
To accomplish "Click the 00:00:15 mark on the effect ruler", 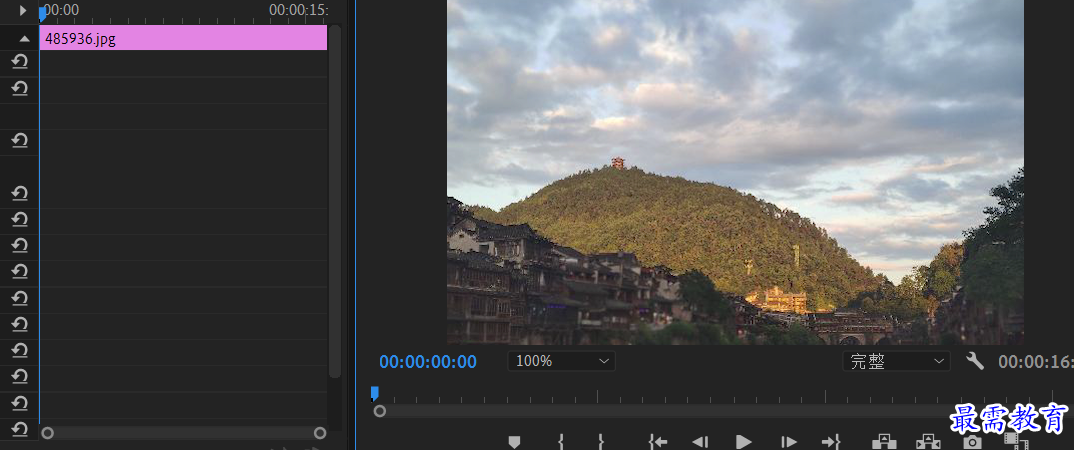I will click(299, 10).
